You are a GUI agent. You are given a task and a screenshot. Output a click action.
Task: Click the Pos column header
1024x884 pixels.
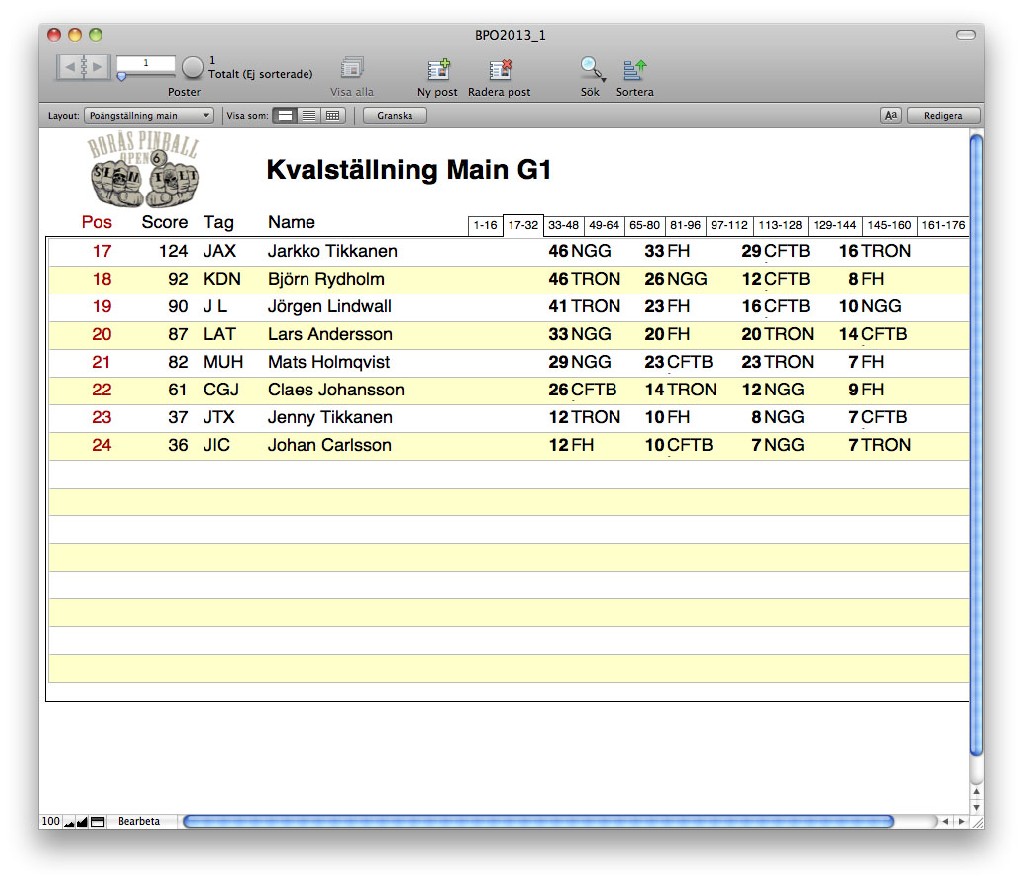pyautogui.click(x=97, y=222)
